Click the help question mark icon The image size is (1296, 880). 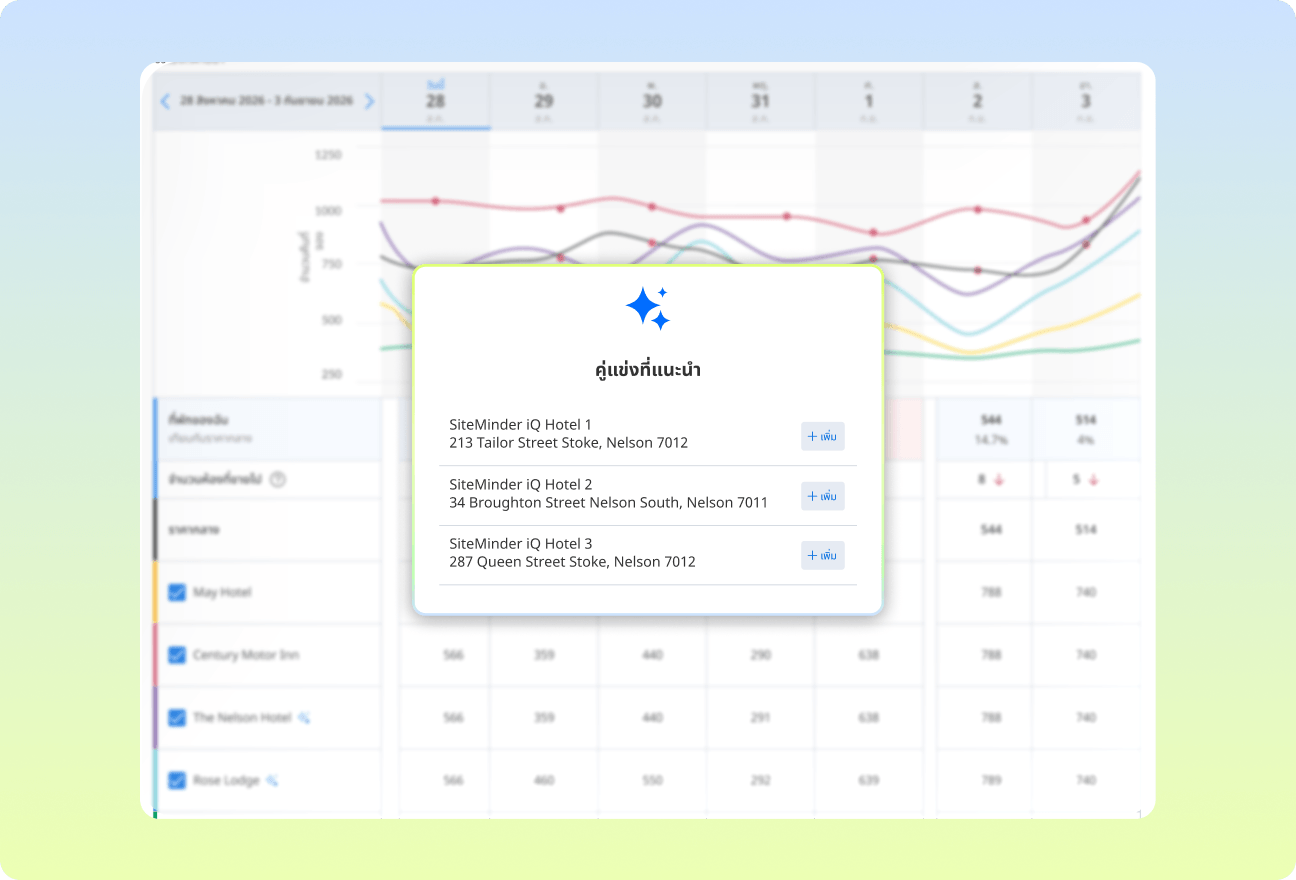click(x=278, y=480)
